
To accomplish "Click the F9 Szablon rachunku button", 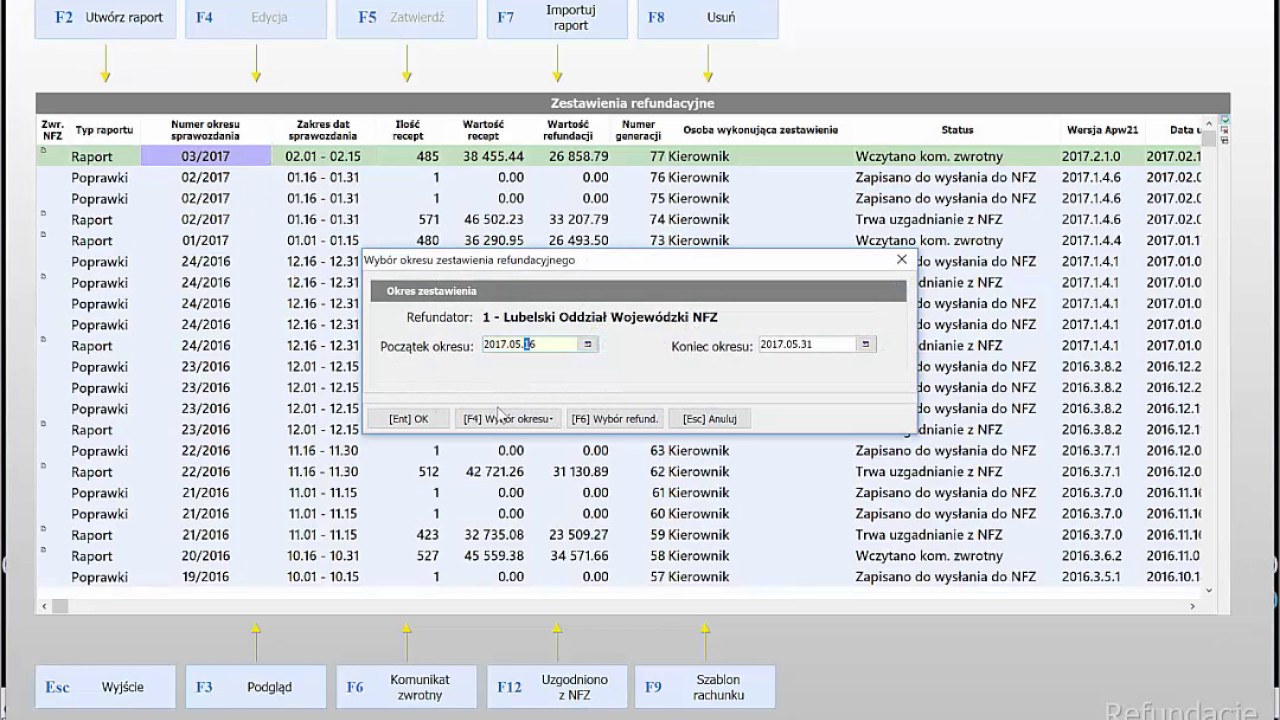I will 705,687.
